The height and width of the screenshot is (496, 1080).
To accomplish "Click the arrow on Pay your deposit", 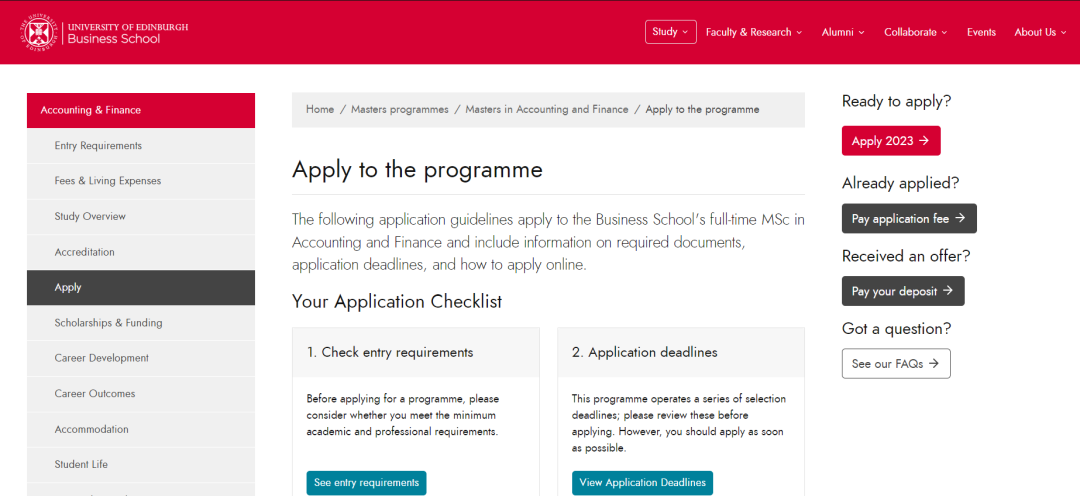I will [948, 291].
